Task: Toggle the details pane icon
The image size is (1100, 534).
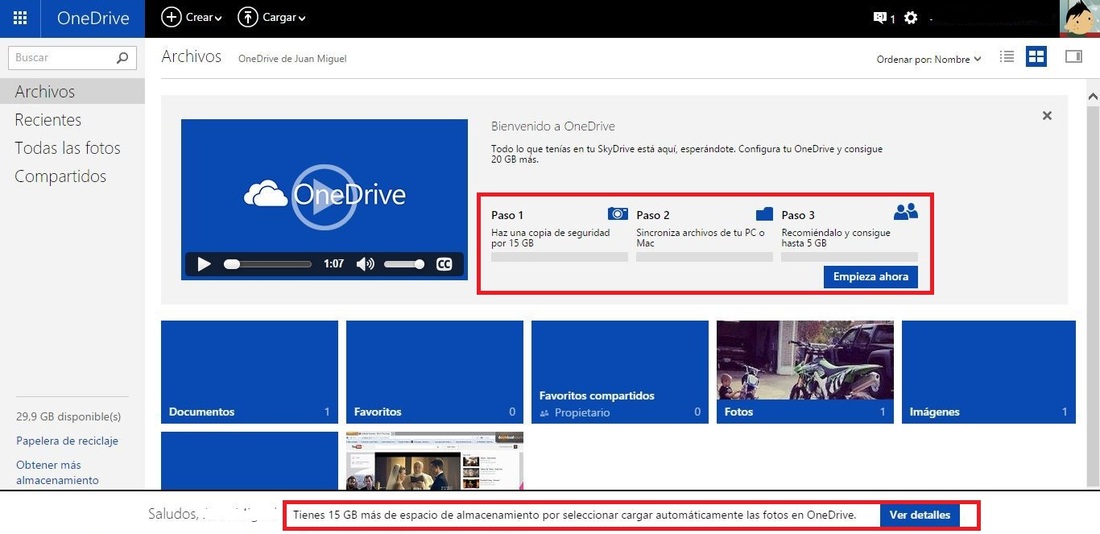Action: (1073, 57)
